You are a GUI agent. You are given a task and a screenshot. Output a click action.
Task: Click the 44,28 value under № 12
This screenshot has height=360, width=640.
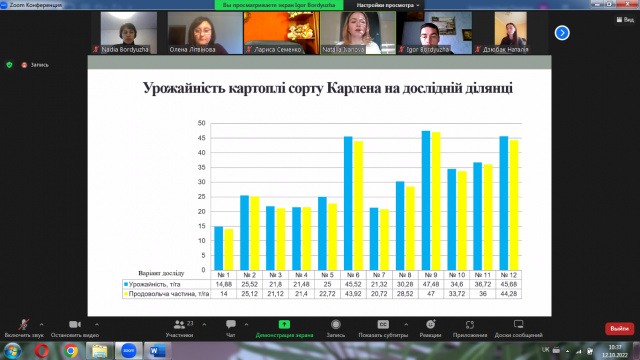(x=509, y=293)
